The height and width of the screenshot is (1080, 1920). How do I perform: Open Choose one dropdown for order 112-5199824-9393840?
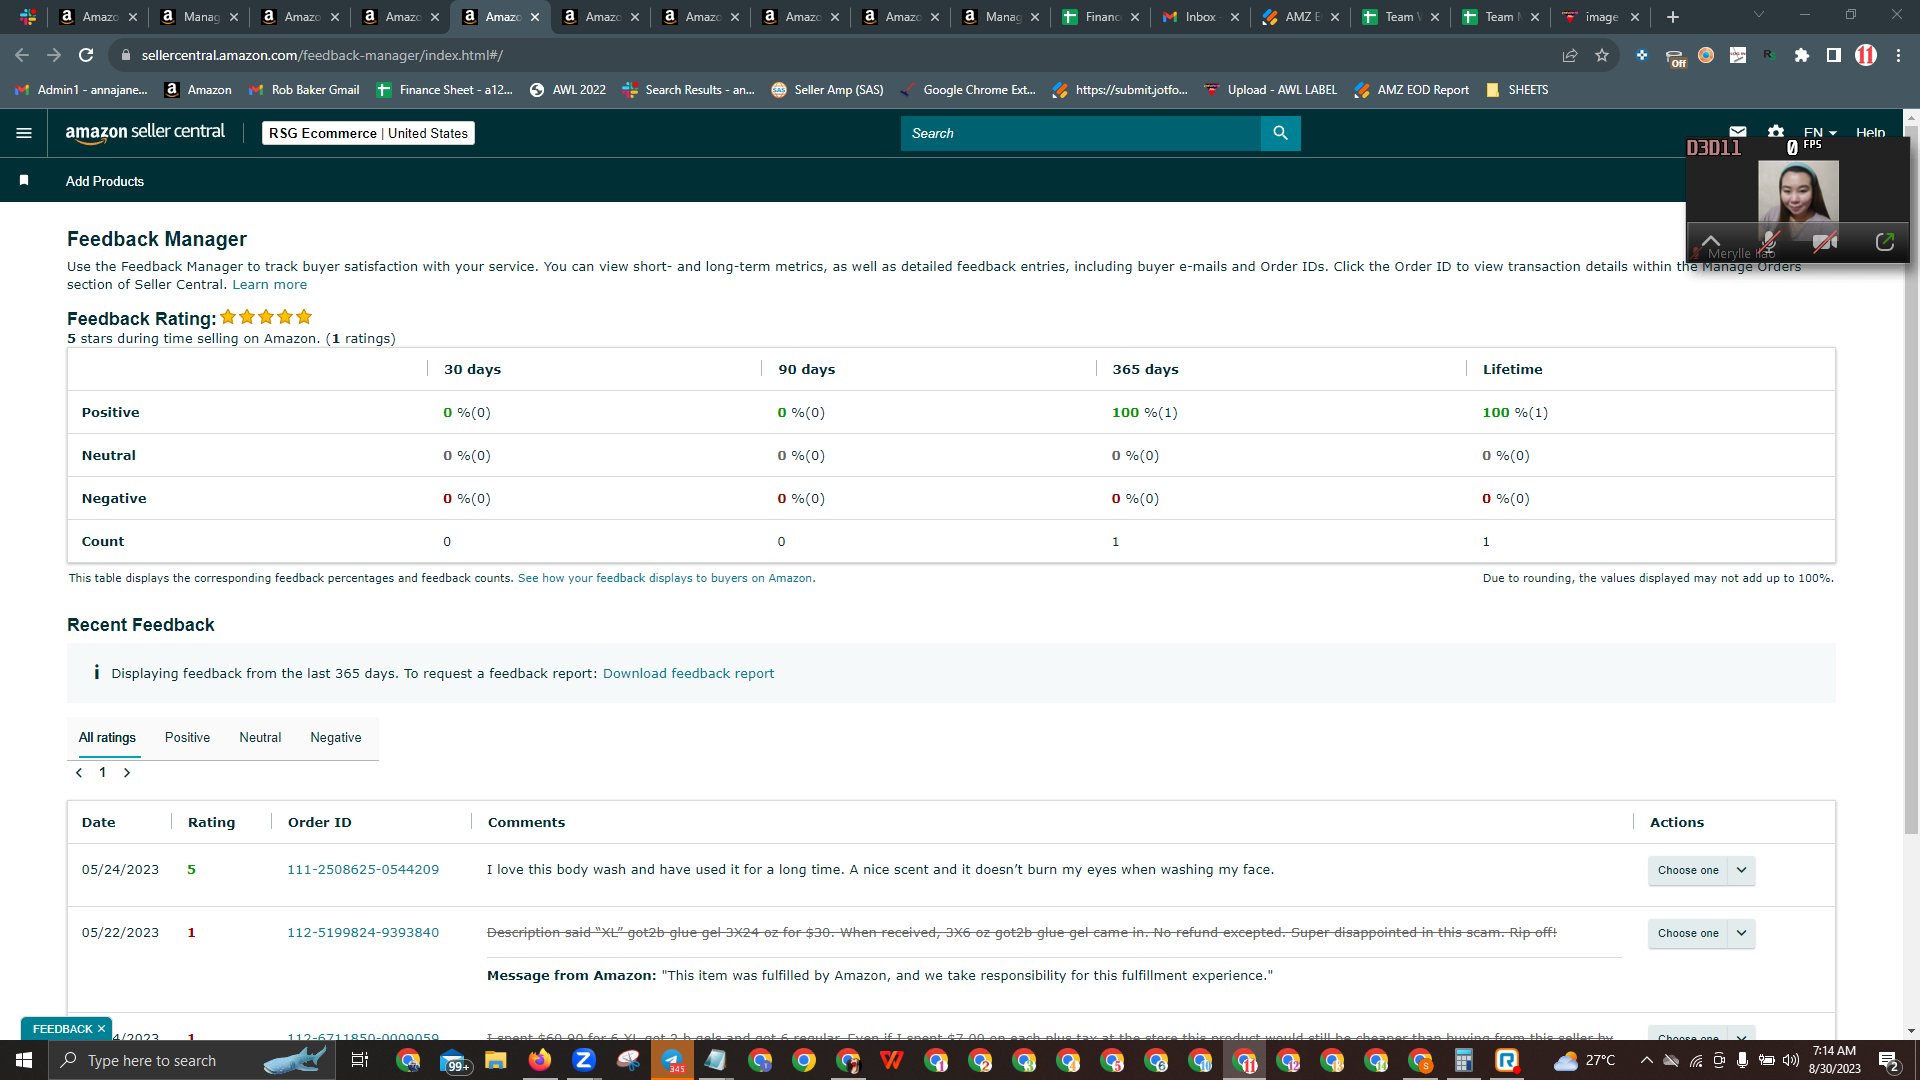pyautogui.click(x=1701, y=933)
